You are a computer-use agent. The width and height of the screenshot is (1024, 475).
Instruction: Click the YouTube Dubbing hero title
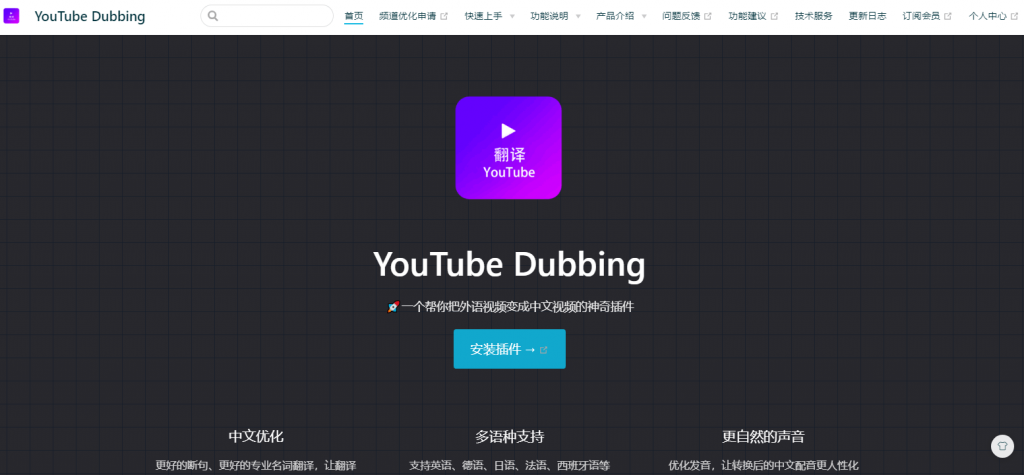[509, 265]
